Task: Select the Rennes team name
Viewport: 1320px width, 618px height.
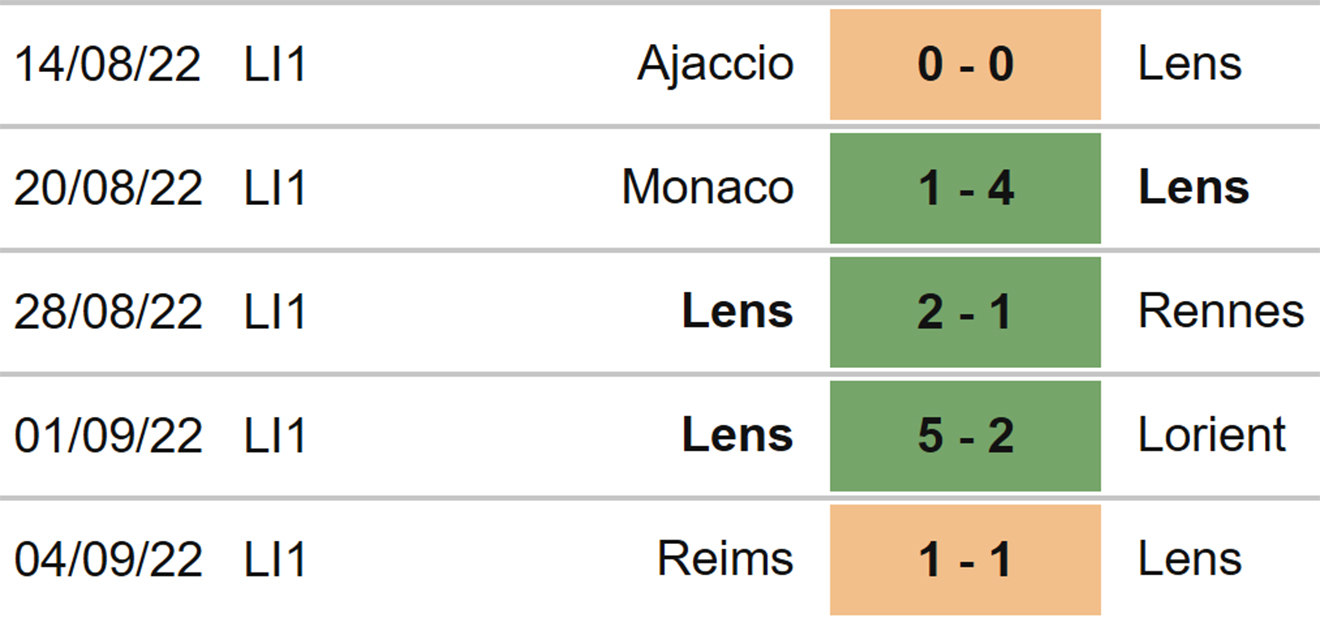Action: point(1220,312)
